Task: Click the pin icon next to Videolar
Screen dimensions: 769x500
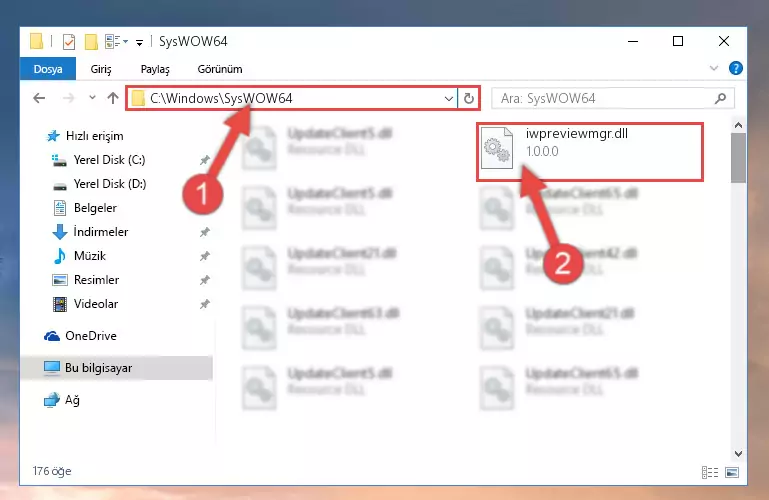Action: pos(205,304)
